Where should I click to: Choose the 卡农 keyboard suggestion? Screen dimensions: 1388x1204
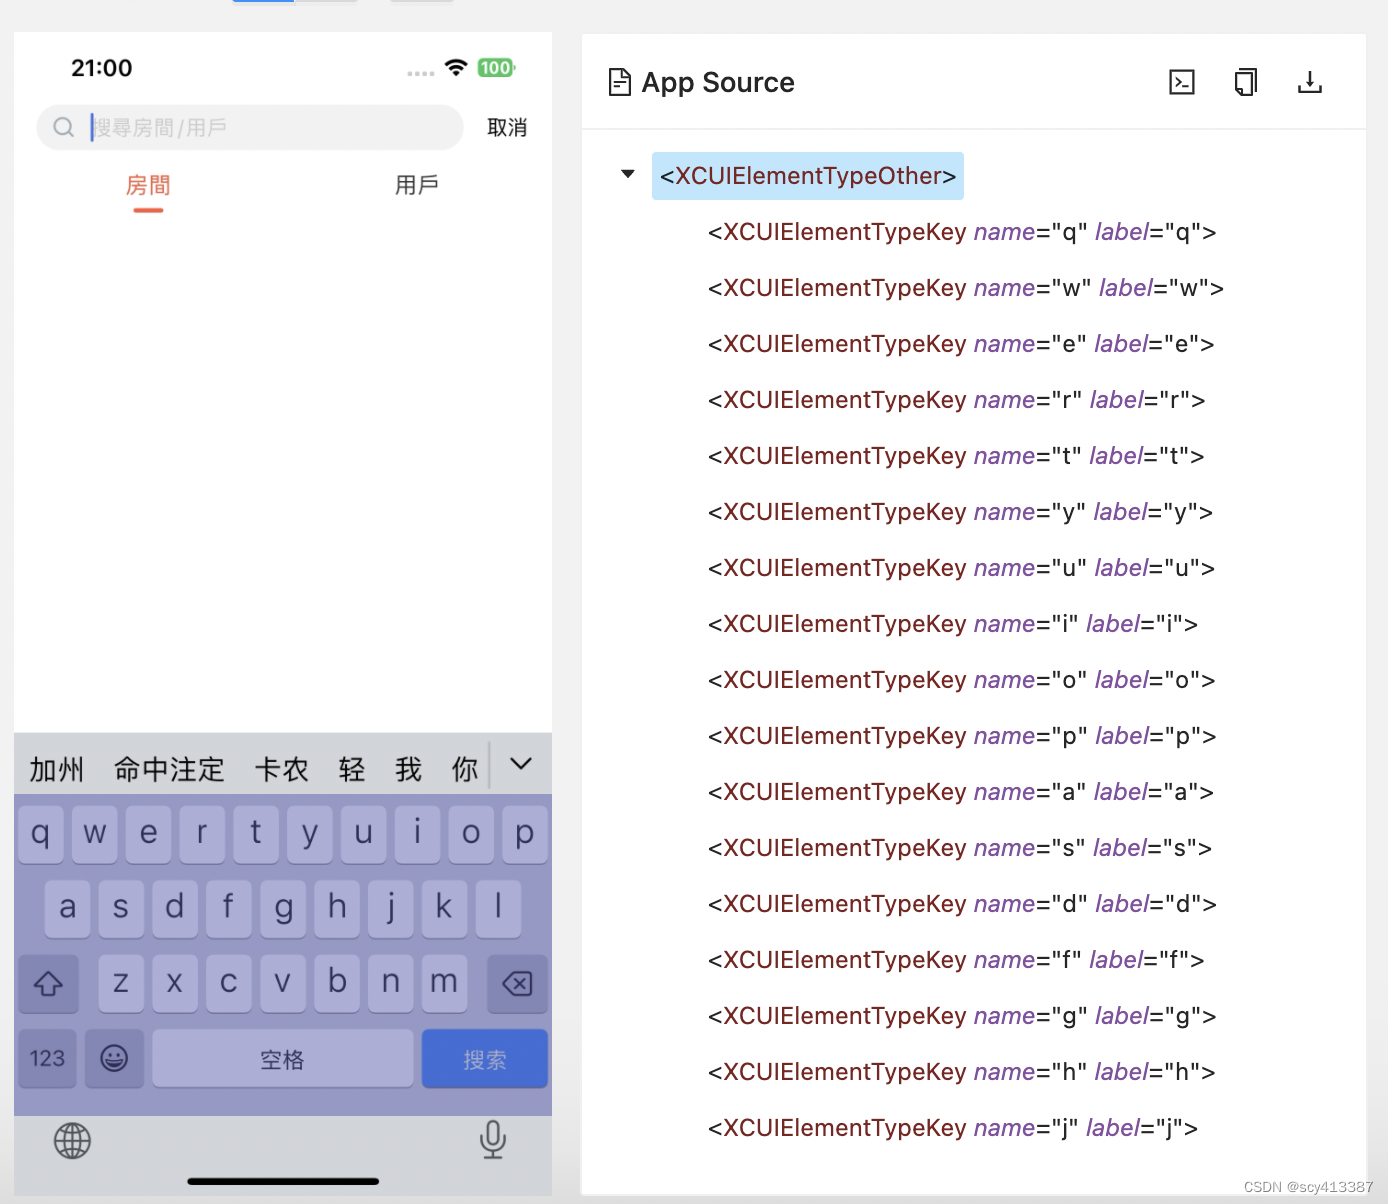click(281, 769)
